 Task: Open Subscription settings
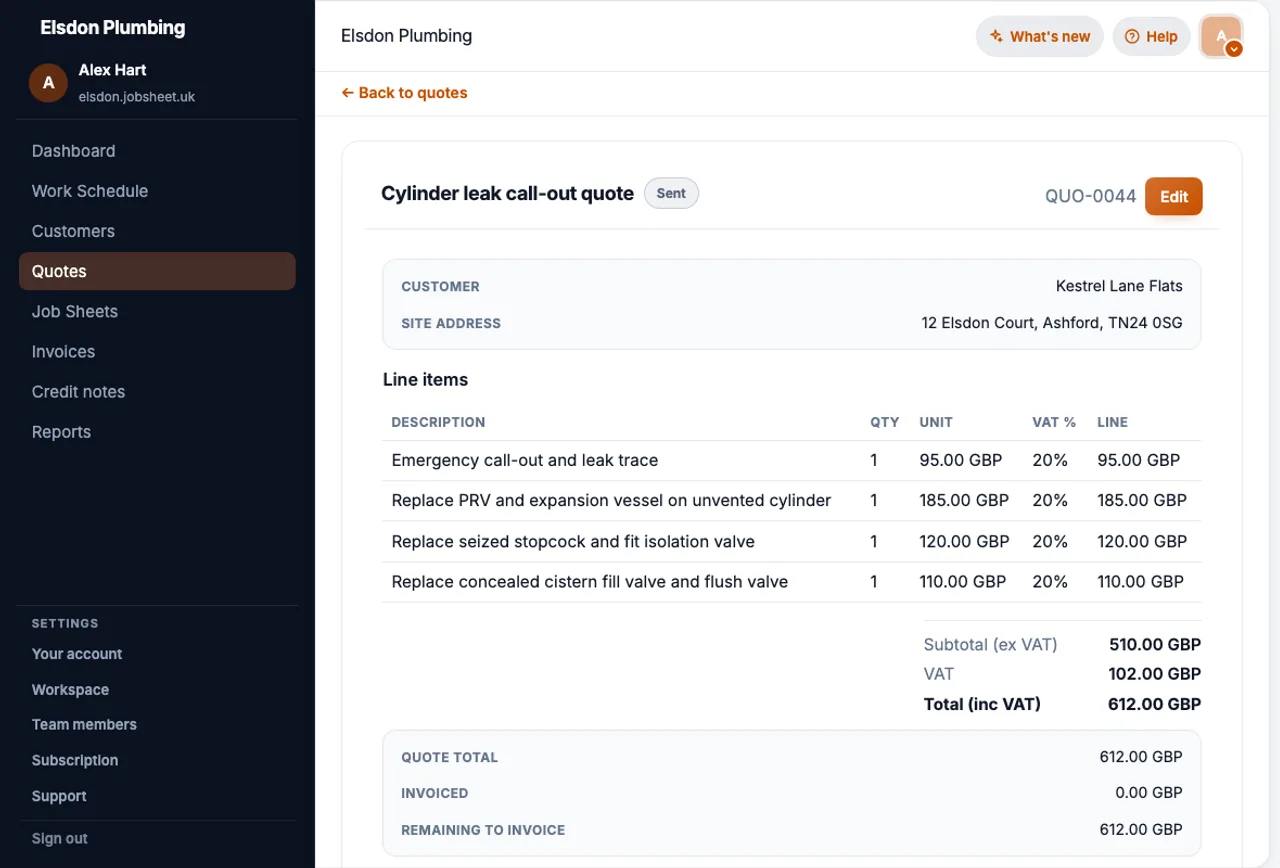75,761
